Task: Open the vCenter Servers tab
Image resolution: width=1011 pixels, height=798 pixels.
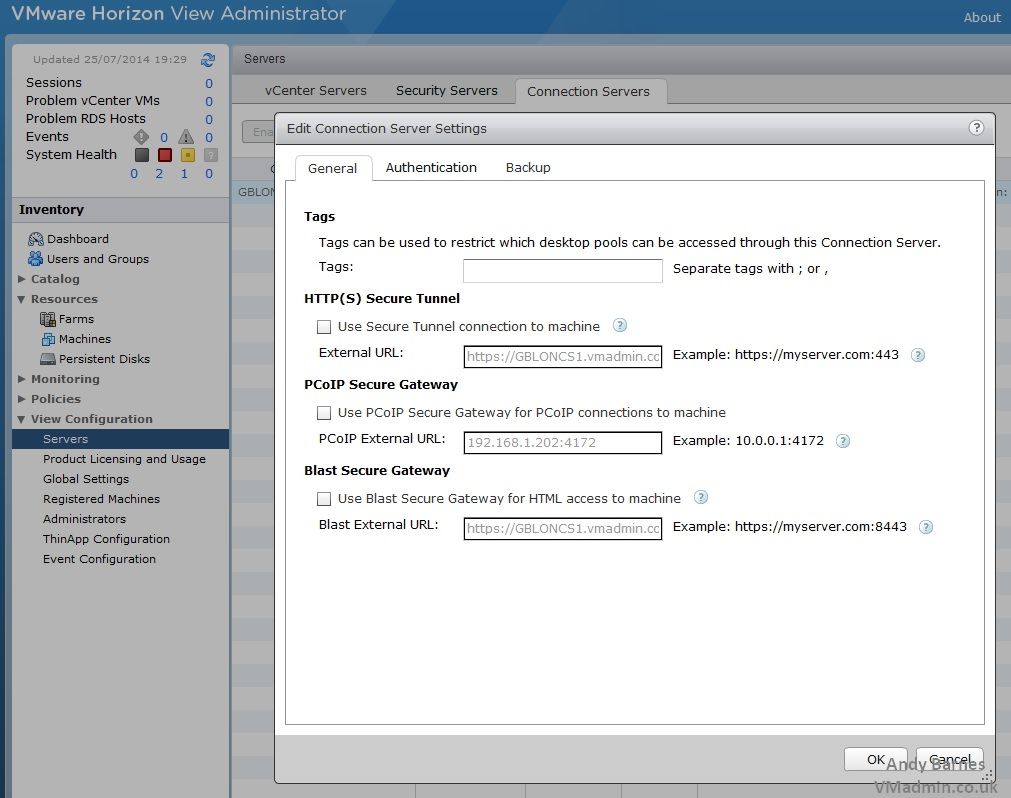Action: point(316,91)
